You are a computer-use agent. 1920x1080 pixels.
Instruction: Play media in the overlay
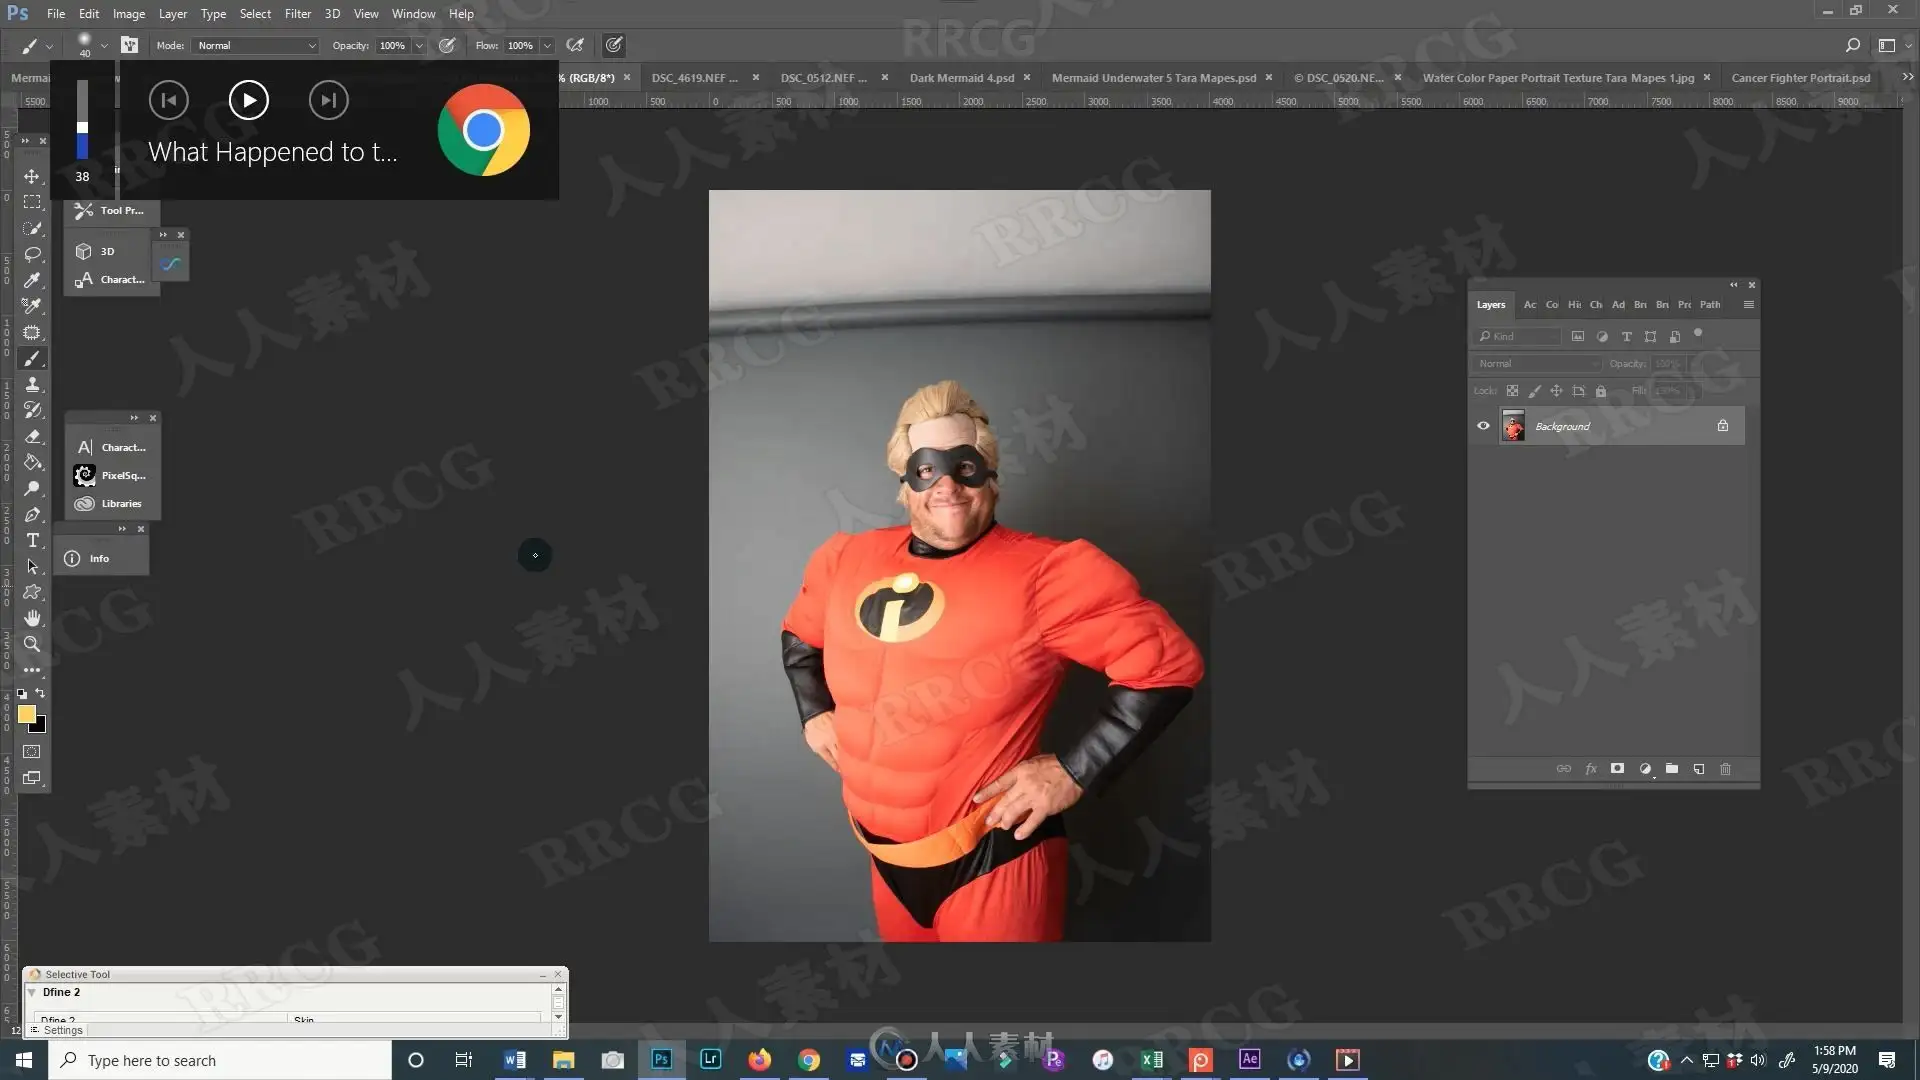click(x=248, y=100)
